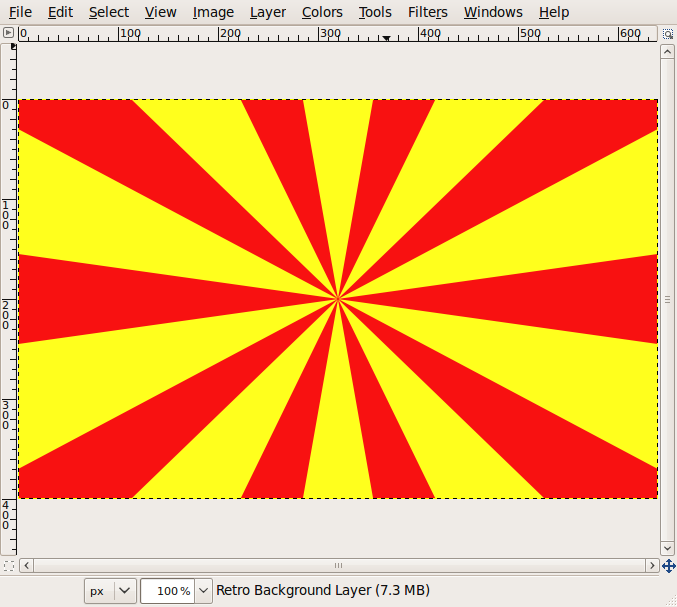The image size is (677, 607).
Task: Open the Image menu
Action: coord(213,12)
